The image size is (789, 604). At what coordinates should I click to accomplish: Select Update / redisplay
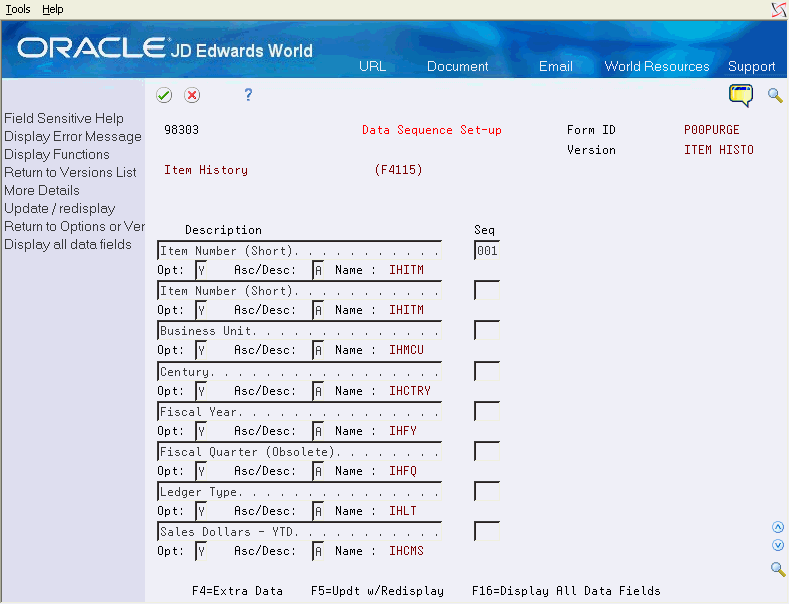click(x=60, y=208)
